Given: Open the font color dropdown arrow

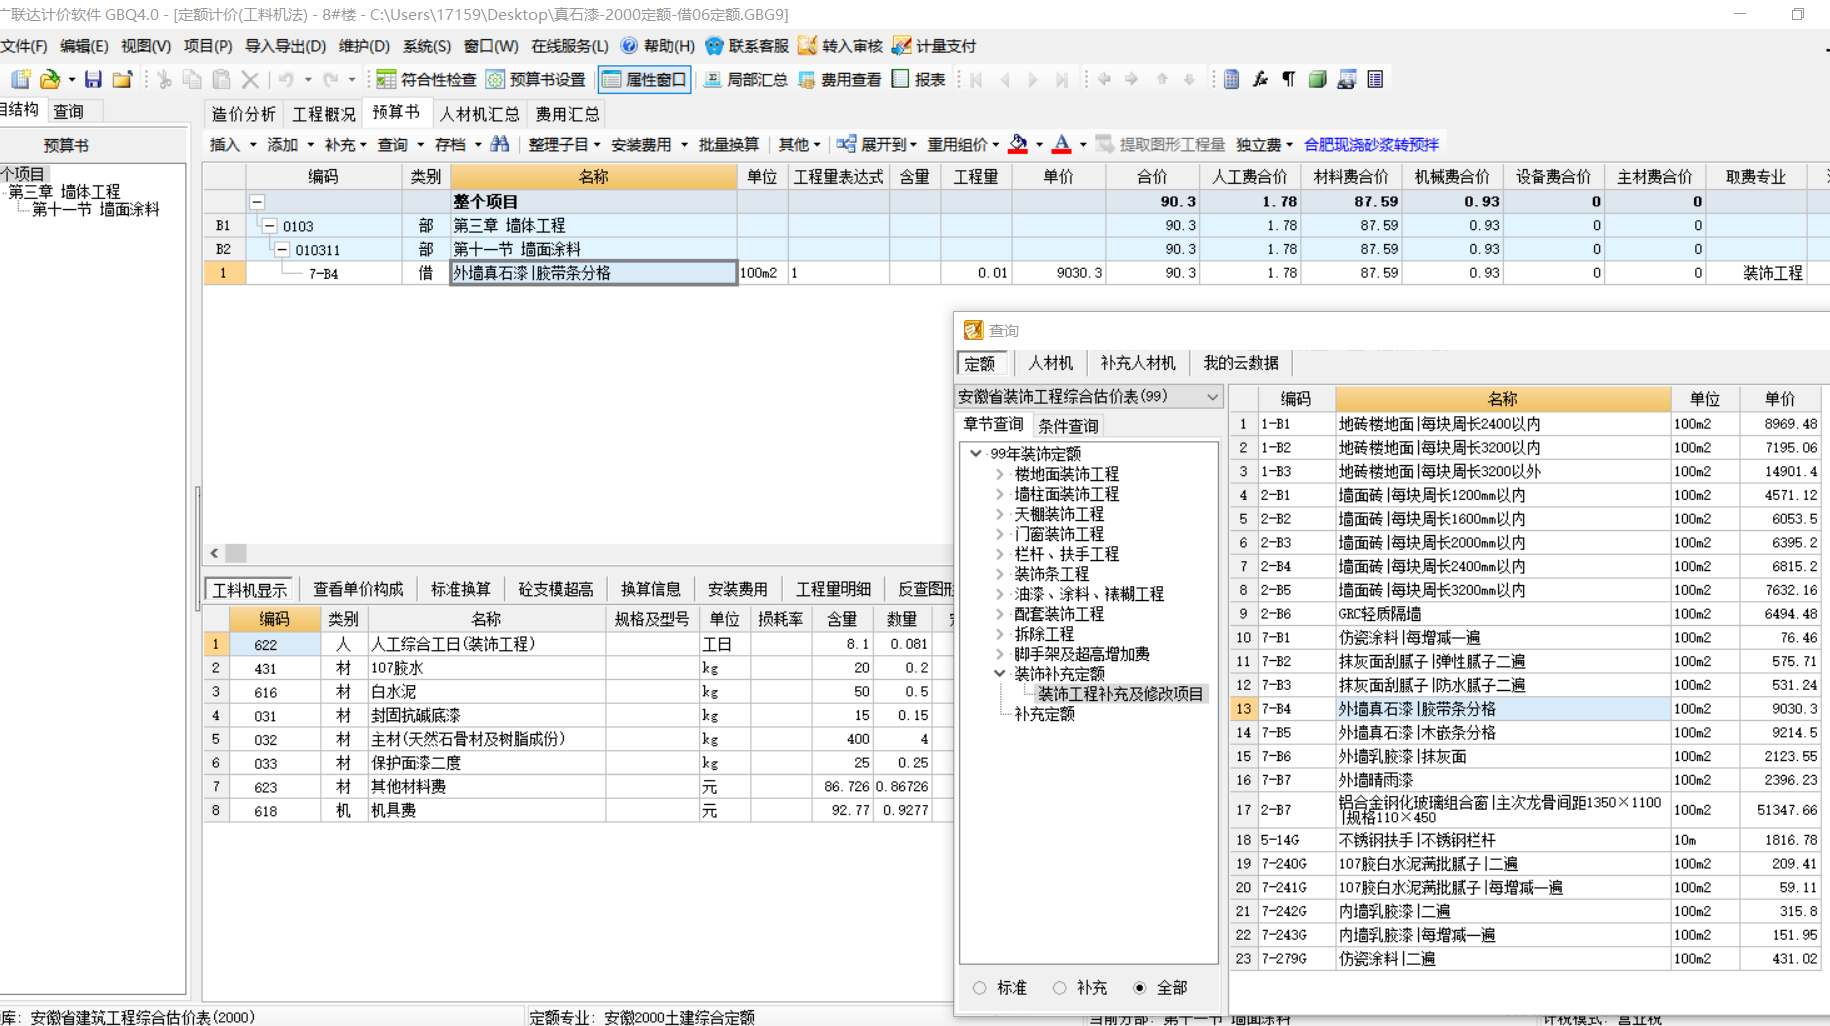Looking at the screenshot, I should (x=1083, y=145).
